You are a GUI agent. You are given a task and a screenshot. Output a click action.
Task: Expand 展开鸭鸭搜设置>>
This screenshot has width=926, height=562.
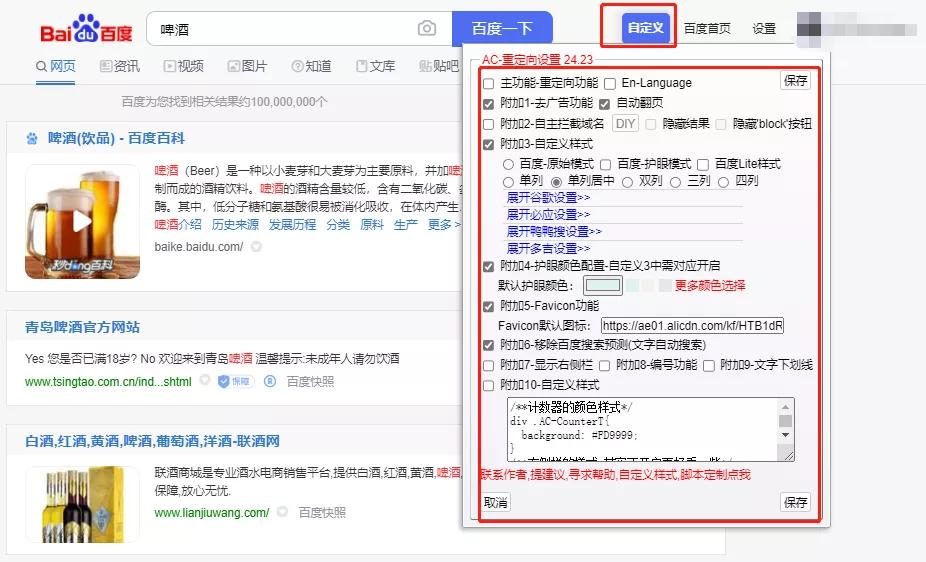coord(554,231)
